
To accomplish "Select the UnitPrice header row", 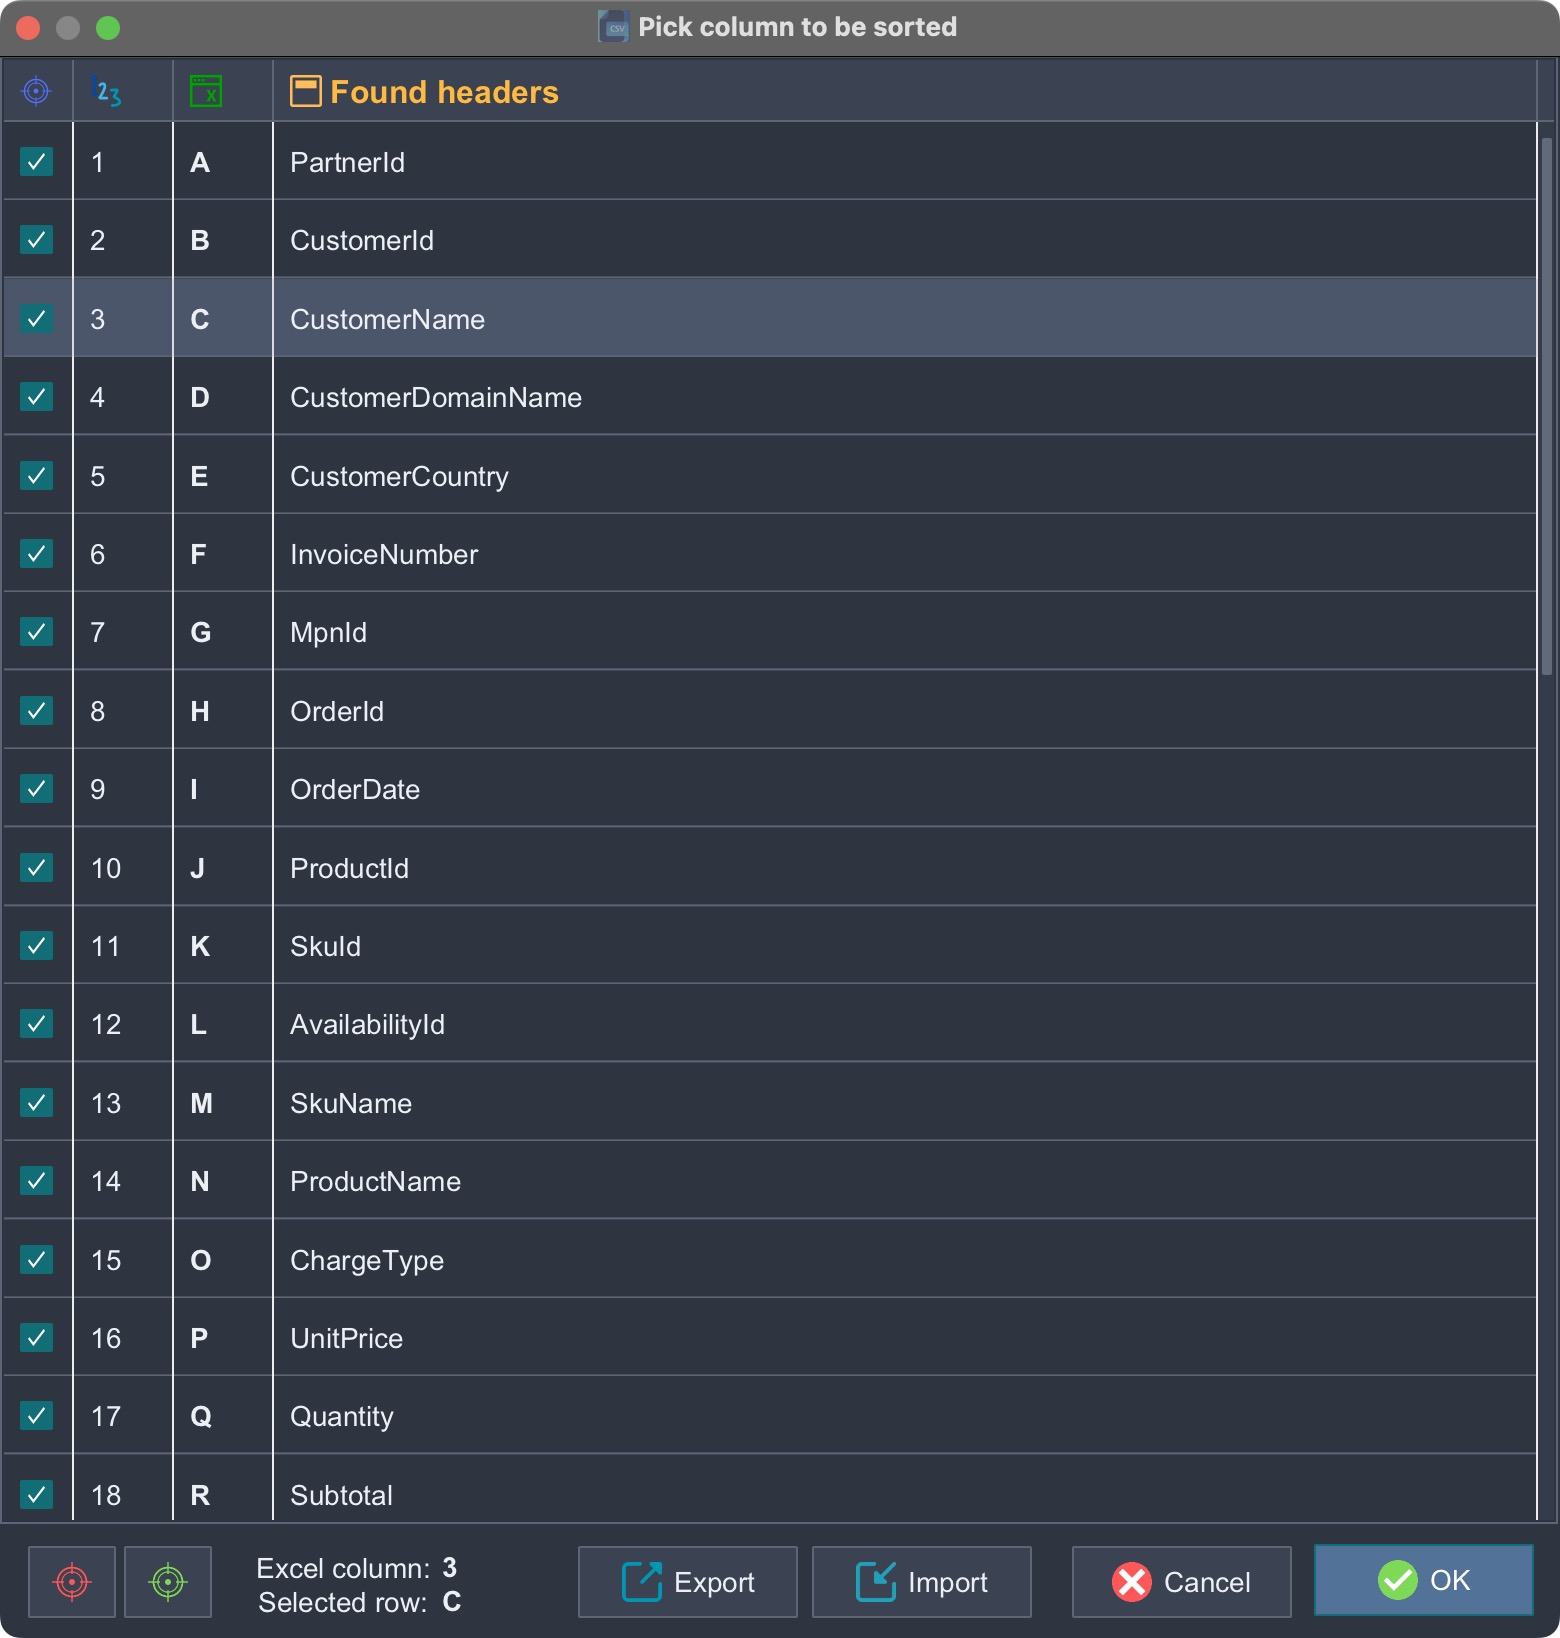I will 770,1338.
